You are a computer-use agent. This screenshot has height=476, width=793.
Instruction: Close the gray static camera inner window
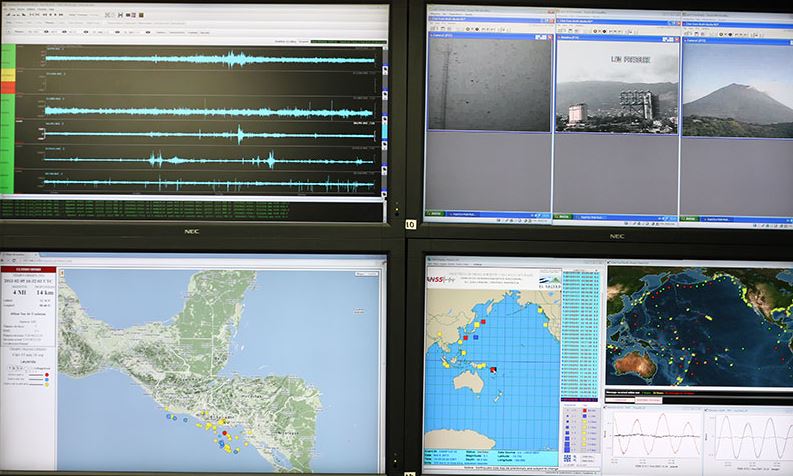click(550, 36)
